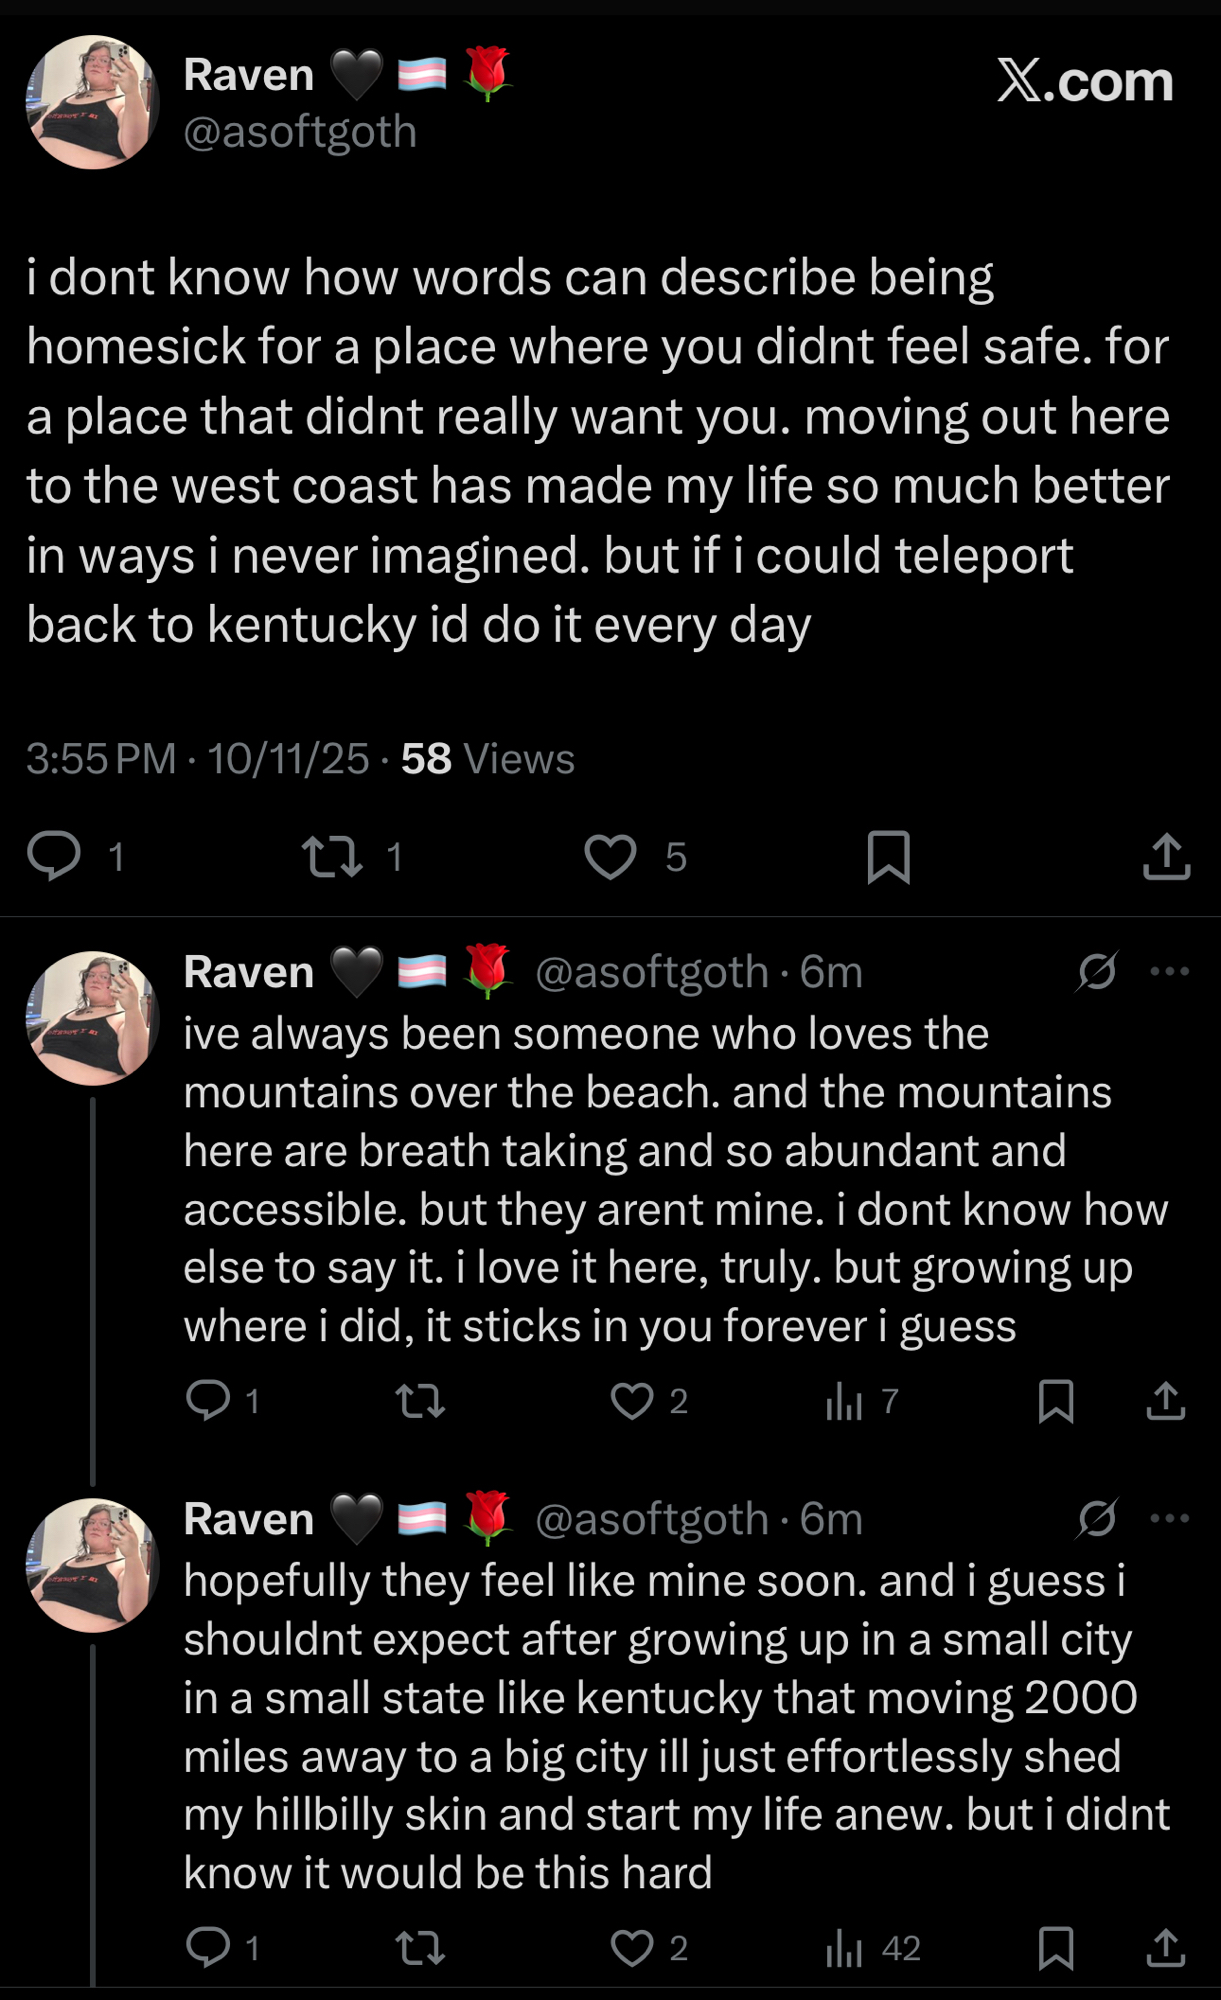Like the mountains reply
The height and width of the screenshot is (2000, 1221).
[x=632, y=1401]
